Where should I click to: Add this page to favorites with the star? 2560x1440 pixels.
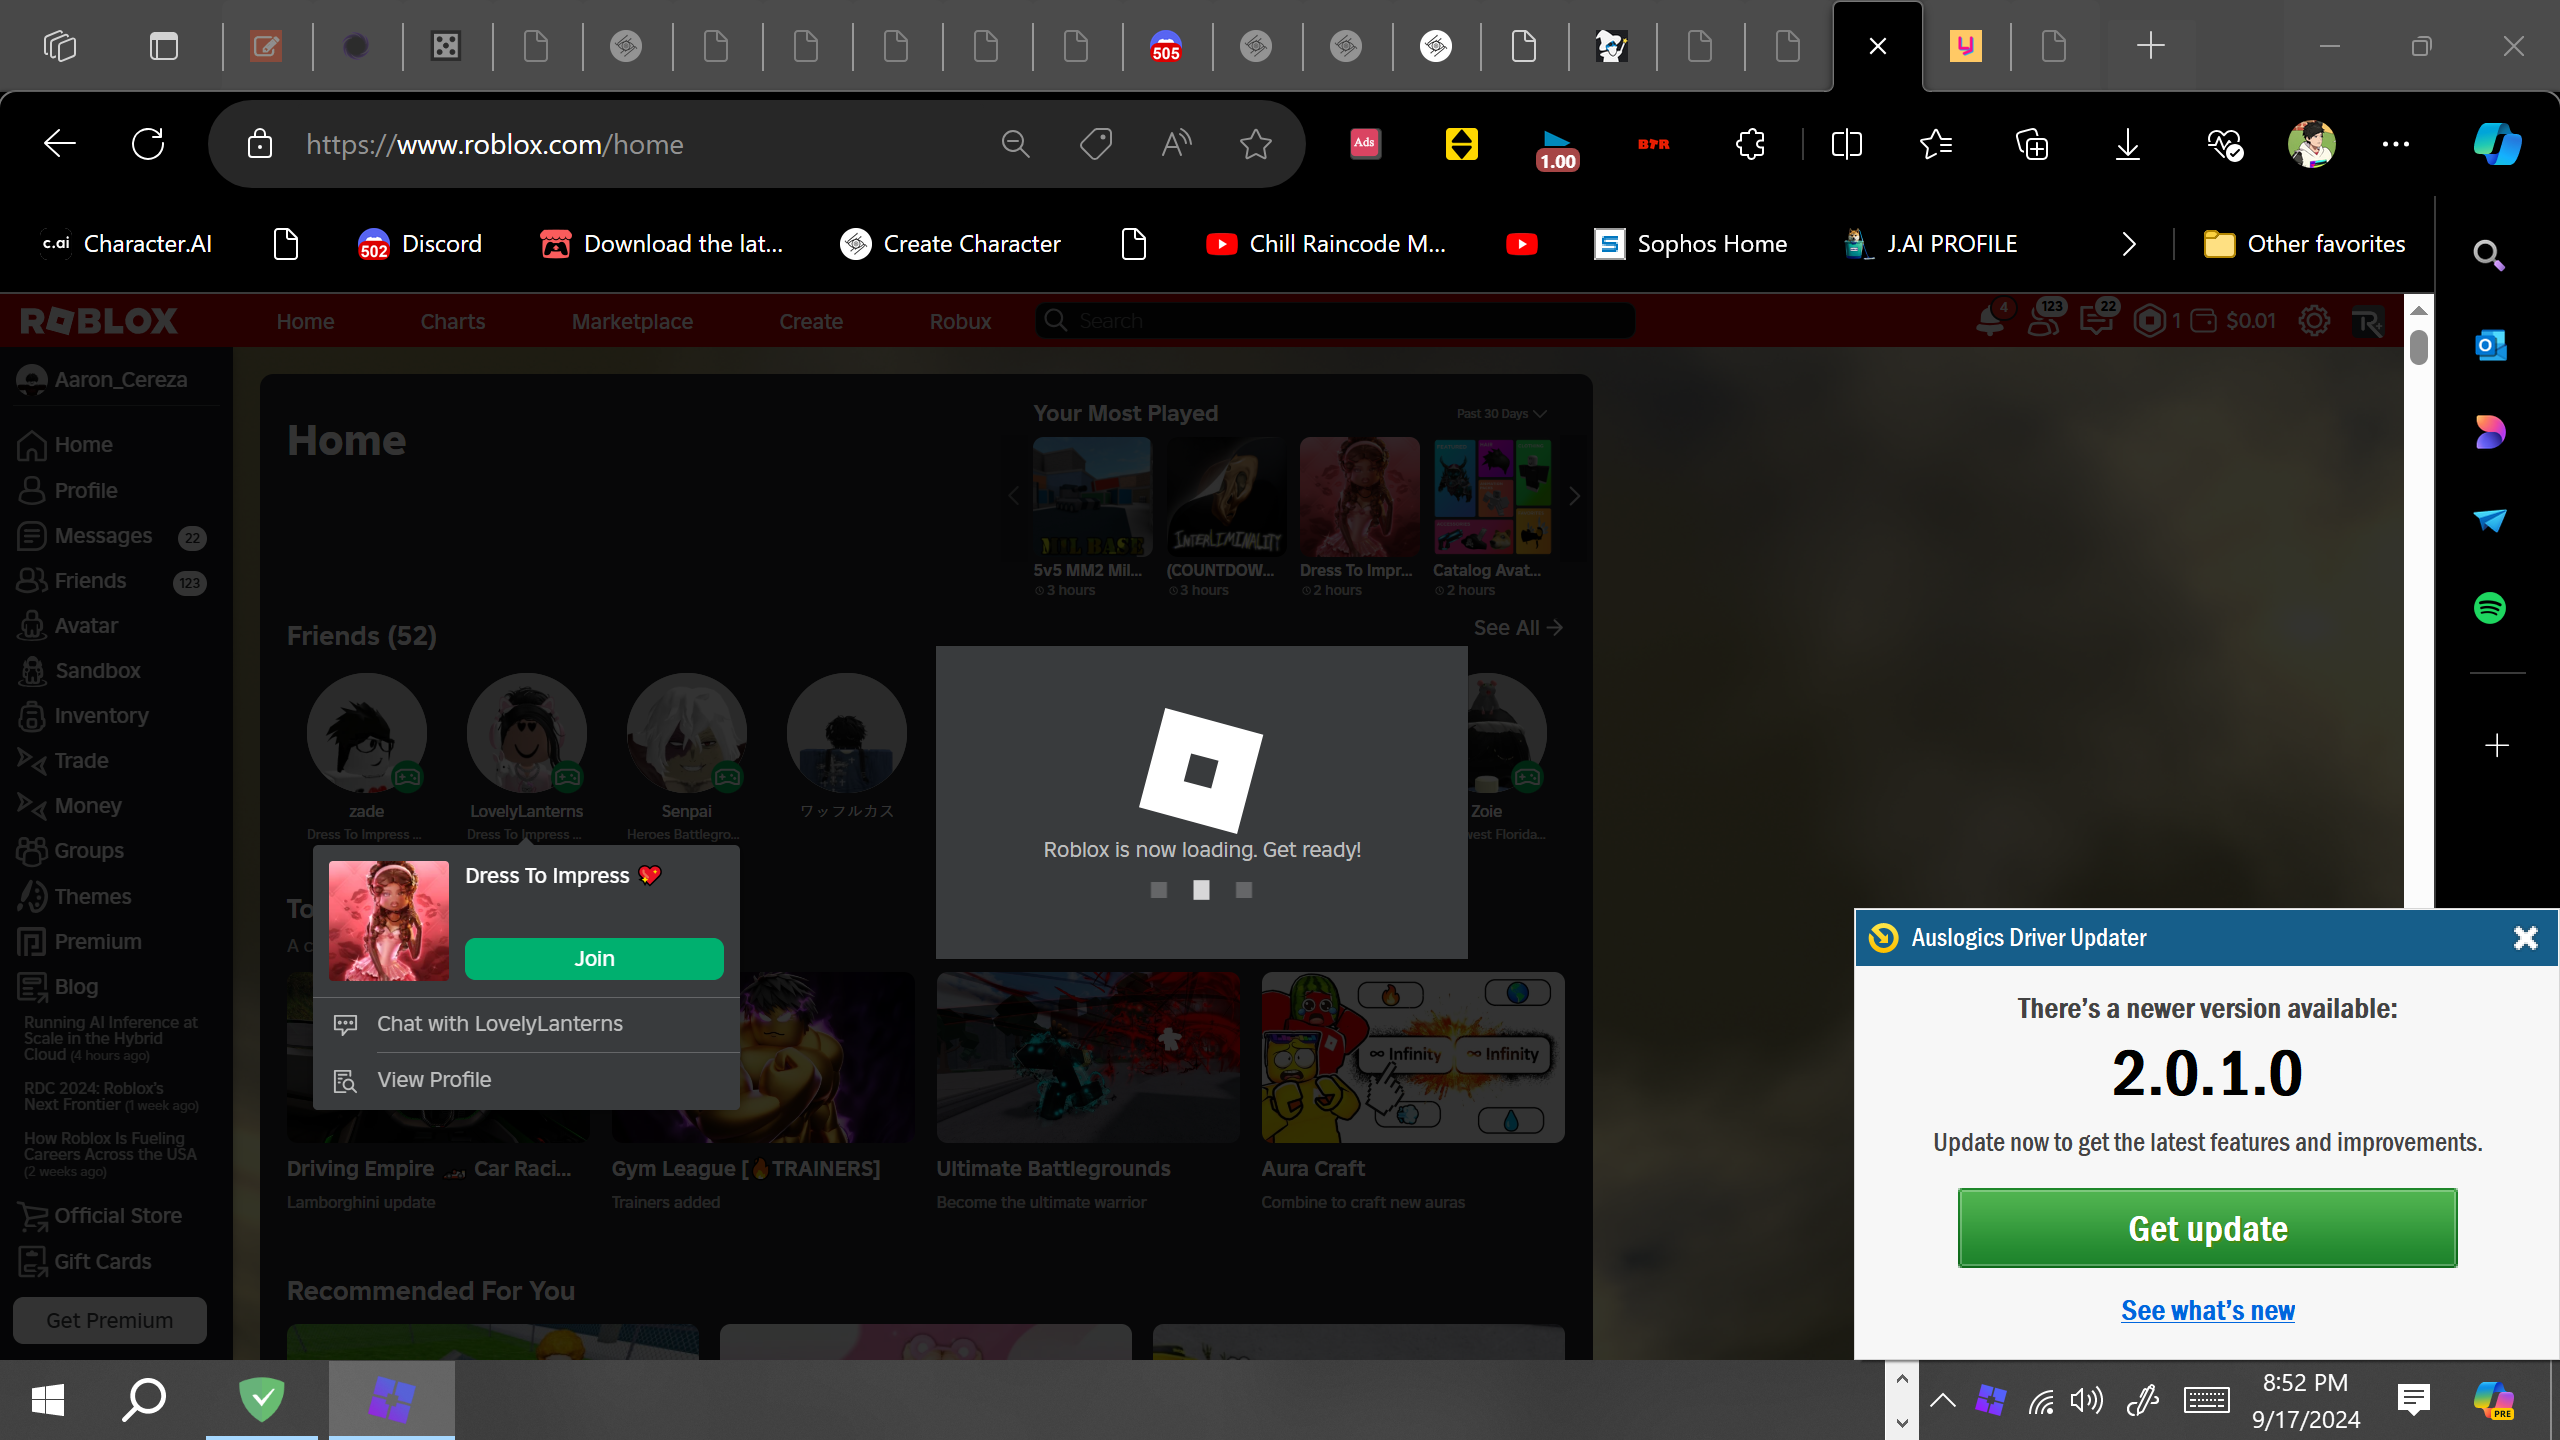(1255, 144)
